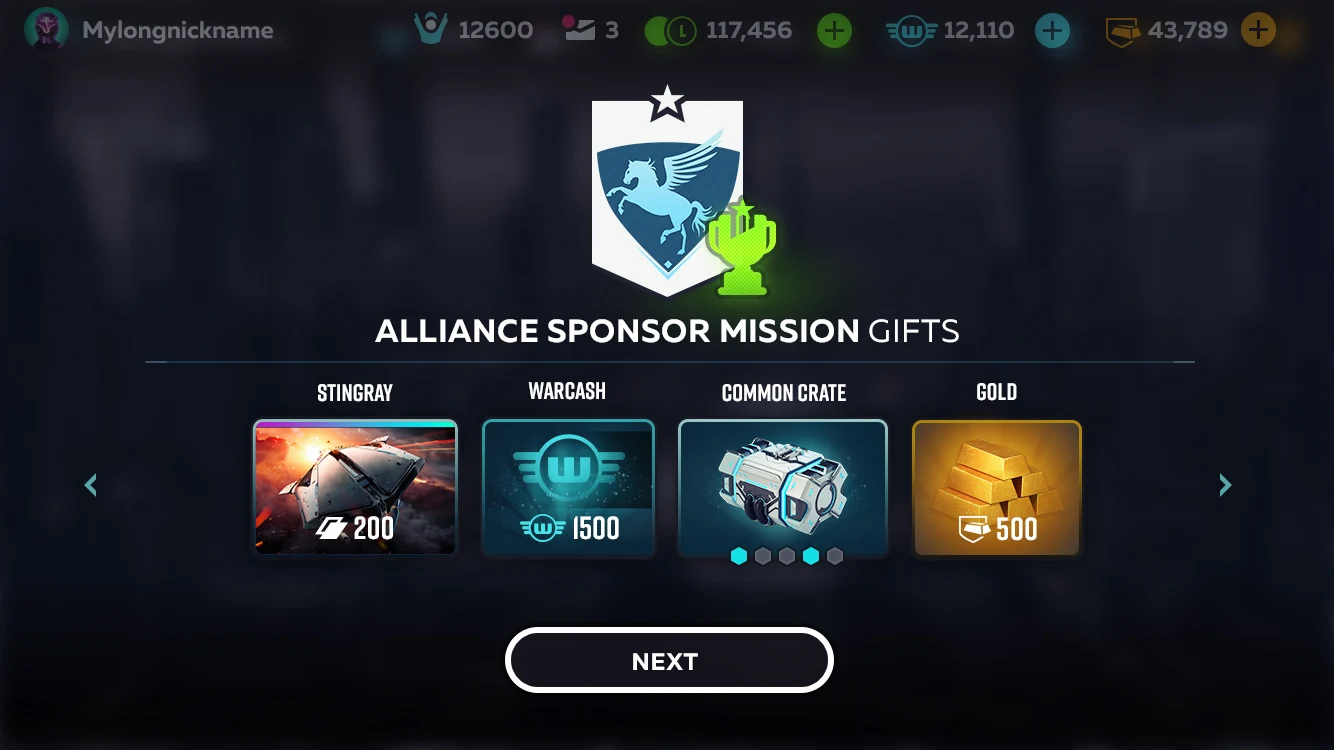Screen dimensions: 1334x750
Task: Tap the blue plus to add Warcash
Action: point(1052,31)
